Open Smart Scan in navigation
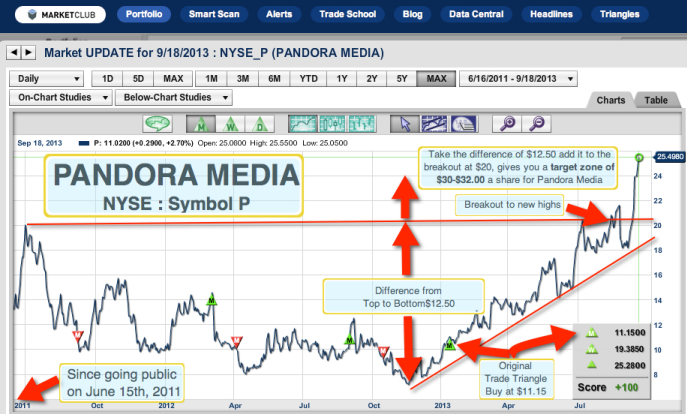The width and height of the screenshot is (687, 414). [x=214, y=14]
